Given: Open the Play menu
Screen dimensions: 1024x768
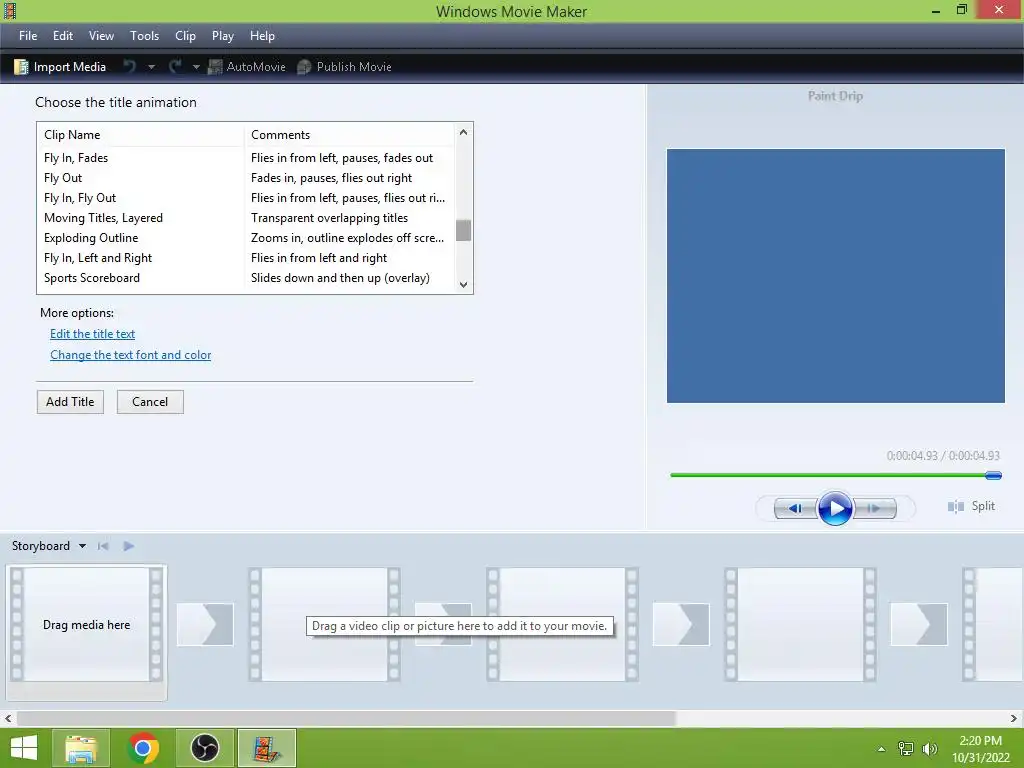Looking at the screenshot, I should click(x=223, y=36).
